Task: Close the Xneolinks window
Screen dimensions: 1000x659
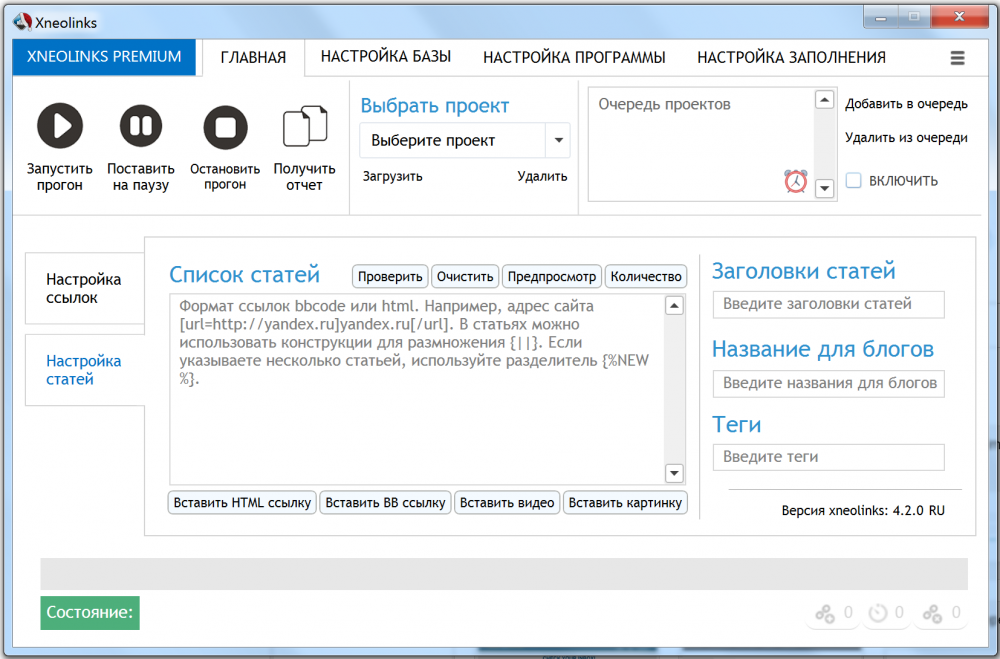Action: 959,17
